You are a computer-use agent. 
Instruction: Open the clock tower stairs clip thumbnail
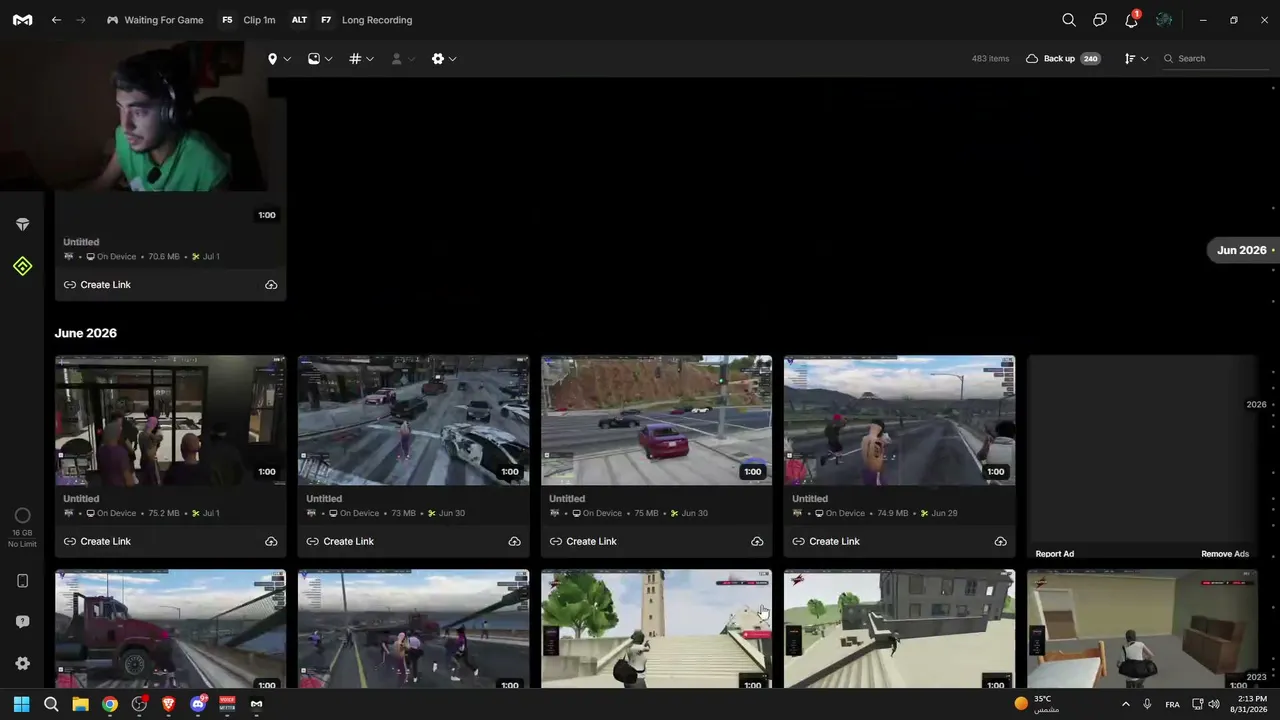656,629
